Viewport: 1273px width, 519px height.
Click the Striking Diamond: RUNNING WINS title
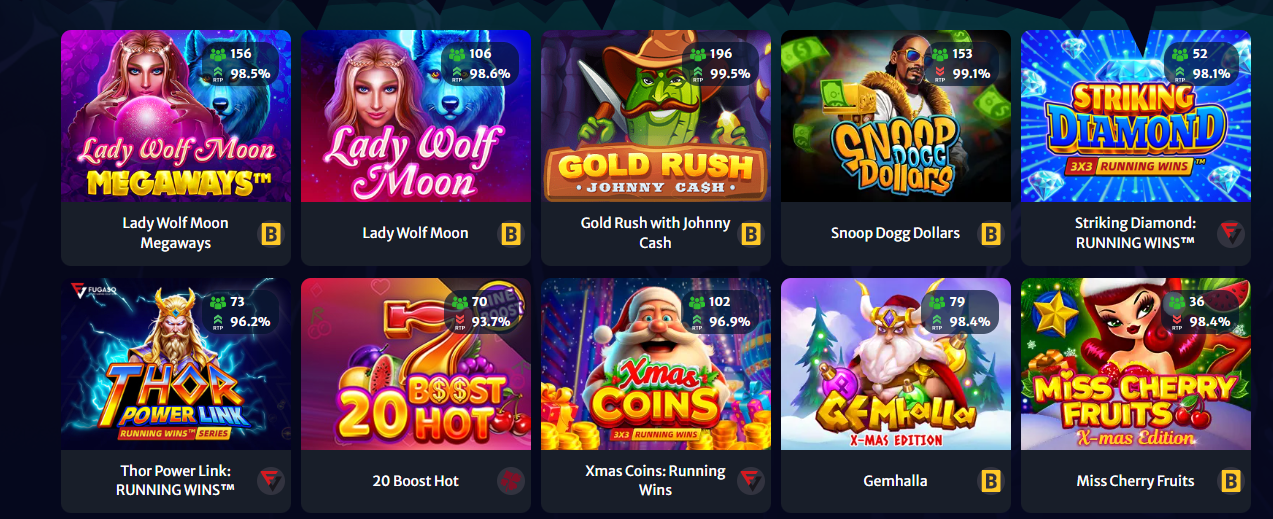[1135, 233]
